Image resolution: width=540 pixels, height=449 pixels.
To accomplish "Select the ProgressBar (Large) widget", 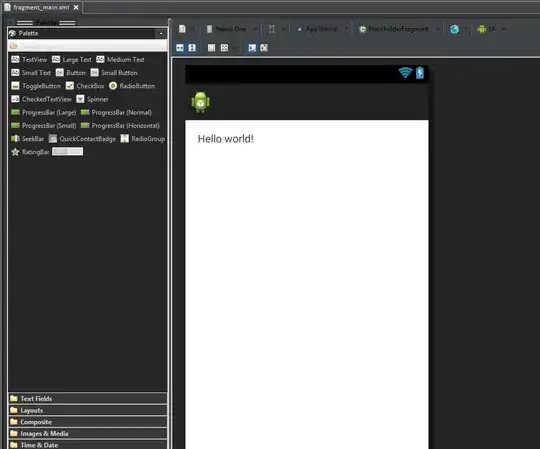I will [x=43, y=112].
